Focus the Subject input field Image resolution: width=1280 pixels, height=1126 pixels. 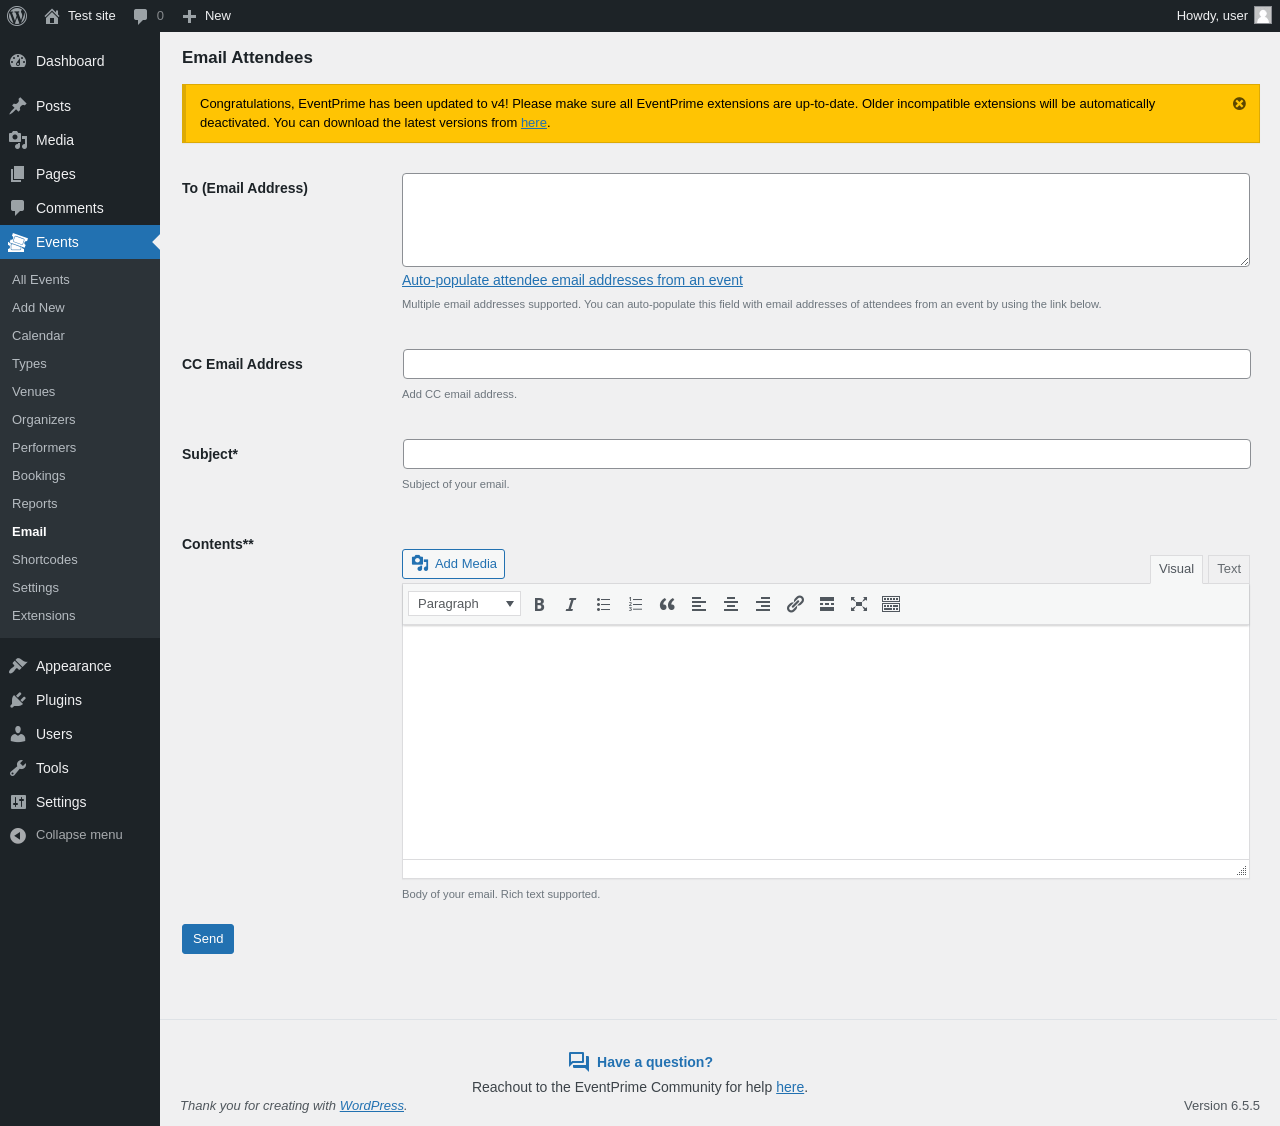pyautogui.click(x=827, y=454)
